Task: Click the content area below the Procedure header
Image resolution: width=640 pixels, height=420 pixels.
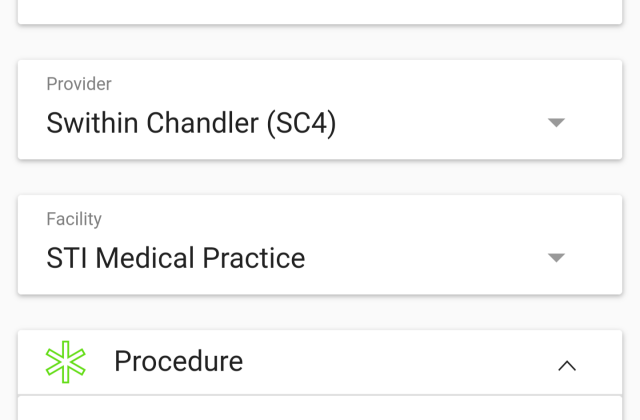Action: click(320, 408)
